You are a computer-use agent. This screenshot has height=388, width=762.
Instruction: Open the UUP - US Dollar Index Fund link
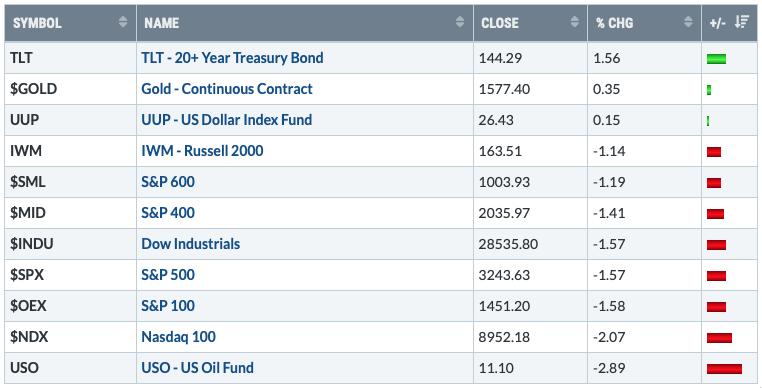tap(227, 120)
